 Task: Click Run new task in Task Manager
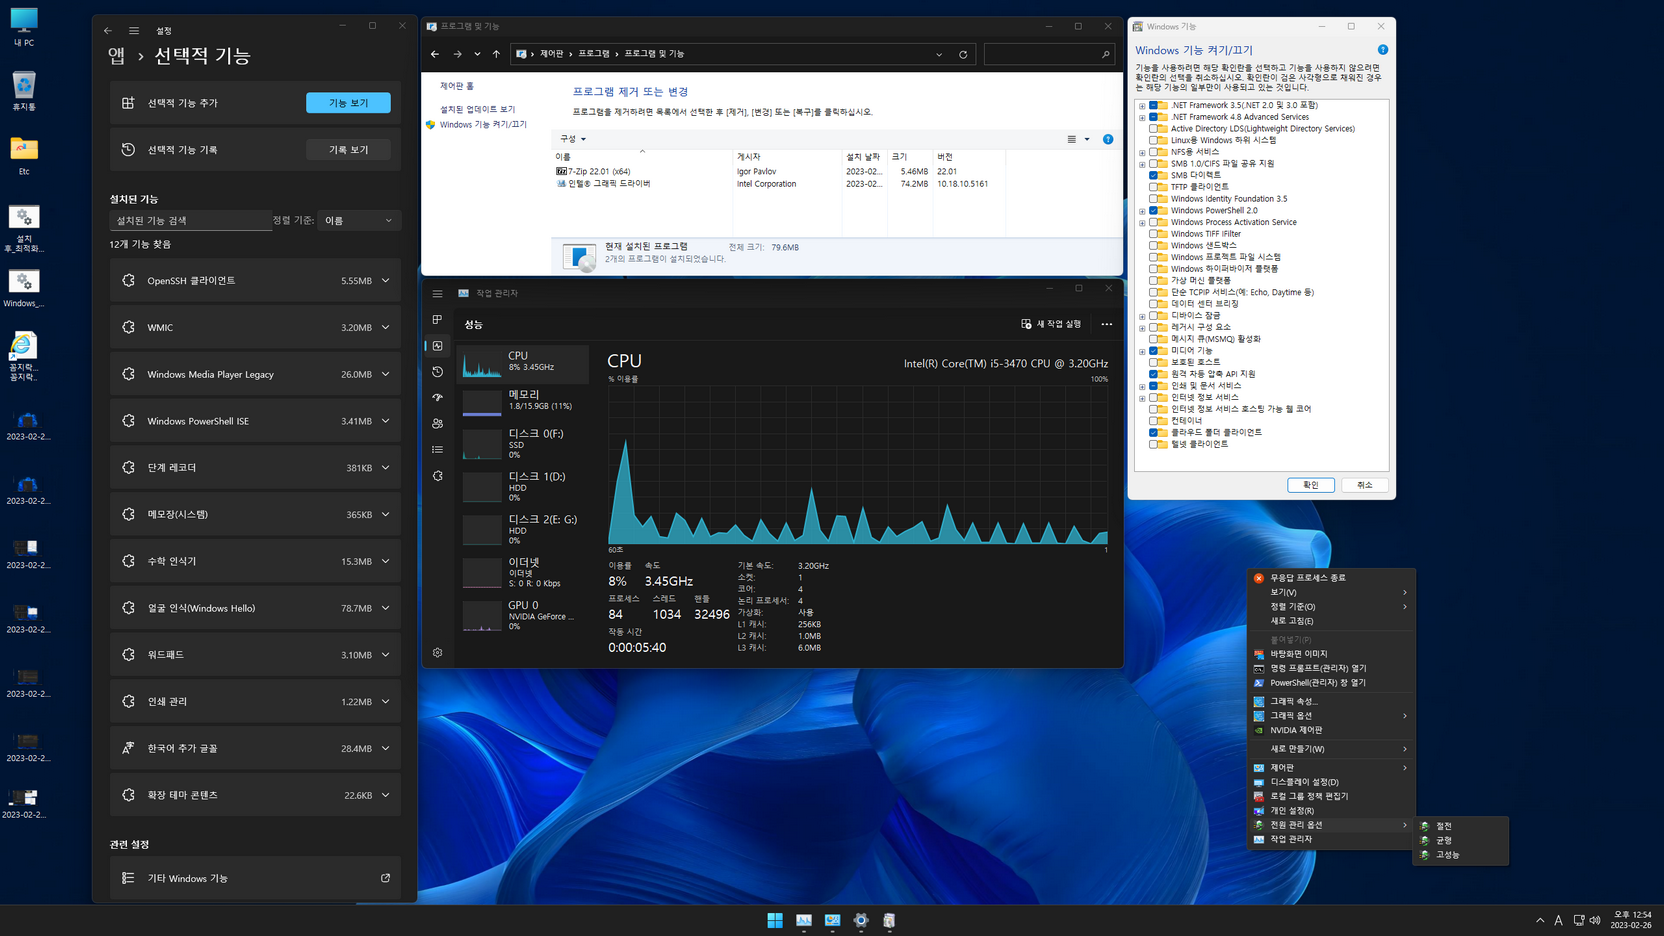(1051, 324)
